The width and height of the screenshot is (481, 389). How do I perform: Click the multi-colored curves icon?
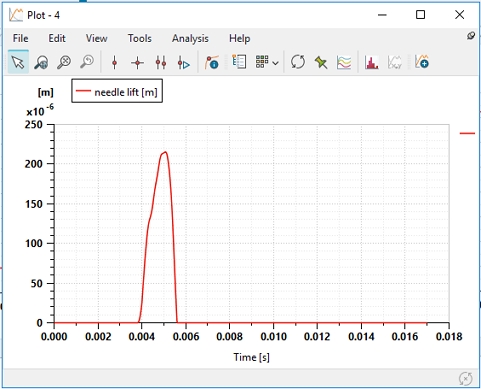[x=344, y=62]
